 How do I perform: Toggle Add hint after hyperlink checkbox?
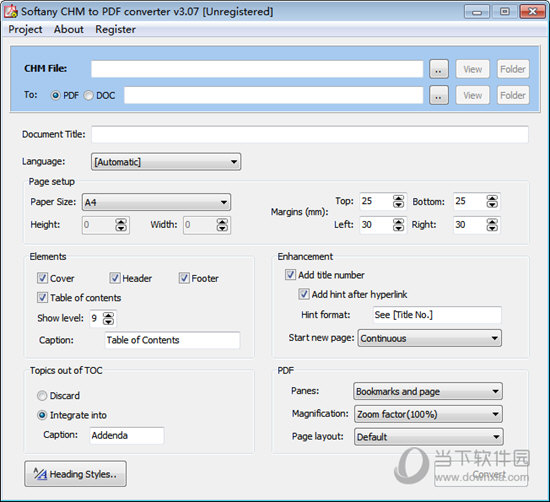[x=304, y=294]
